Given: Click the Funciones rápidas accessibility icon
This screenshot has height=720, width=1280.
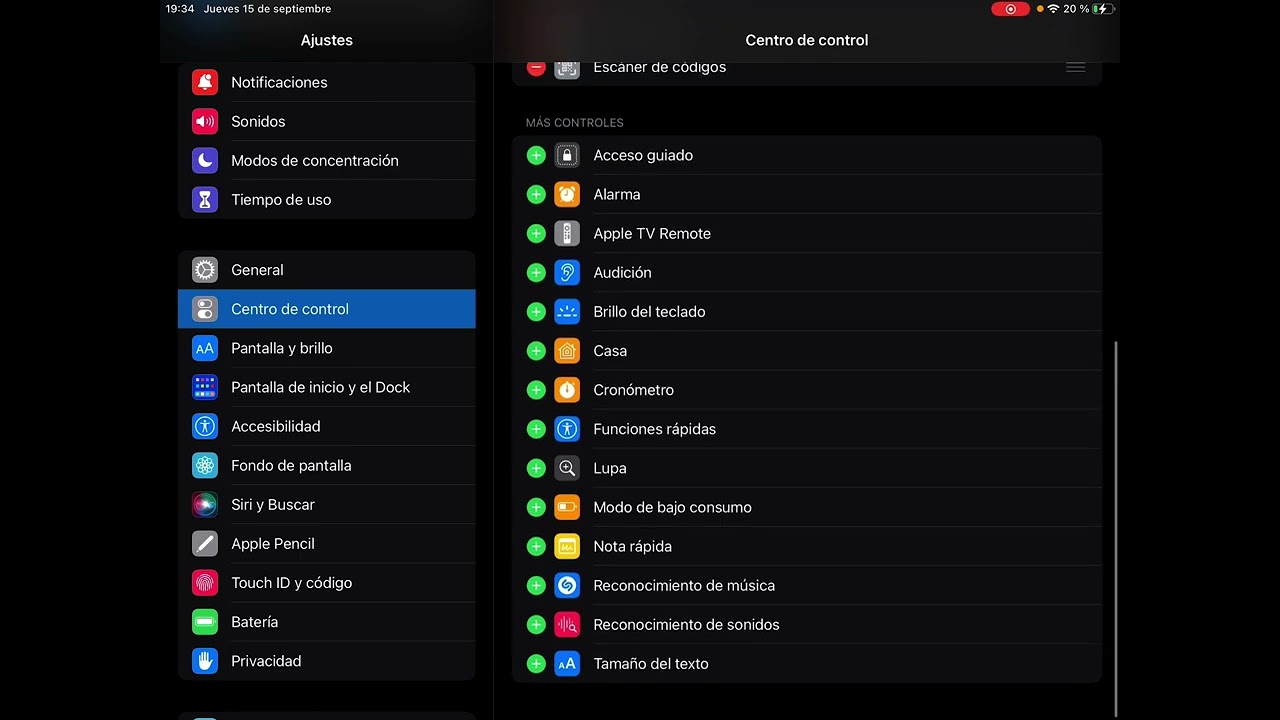Looking at the screenshot, I should 567,428.
